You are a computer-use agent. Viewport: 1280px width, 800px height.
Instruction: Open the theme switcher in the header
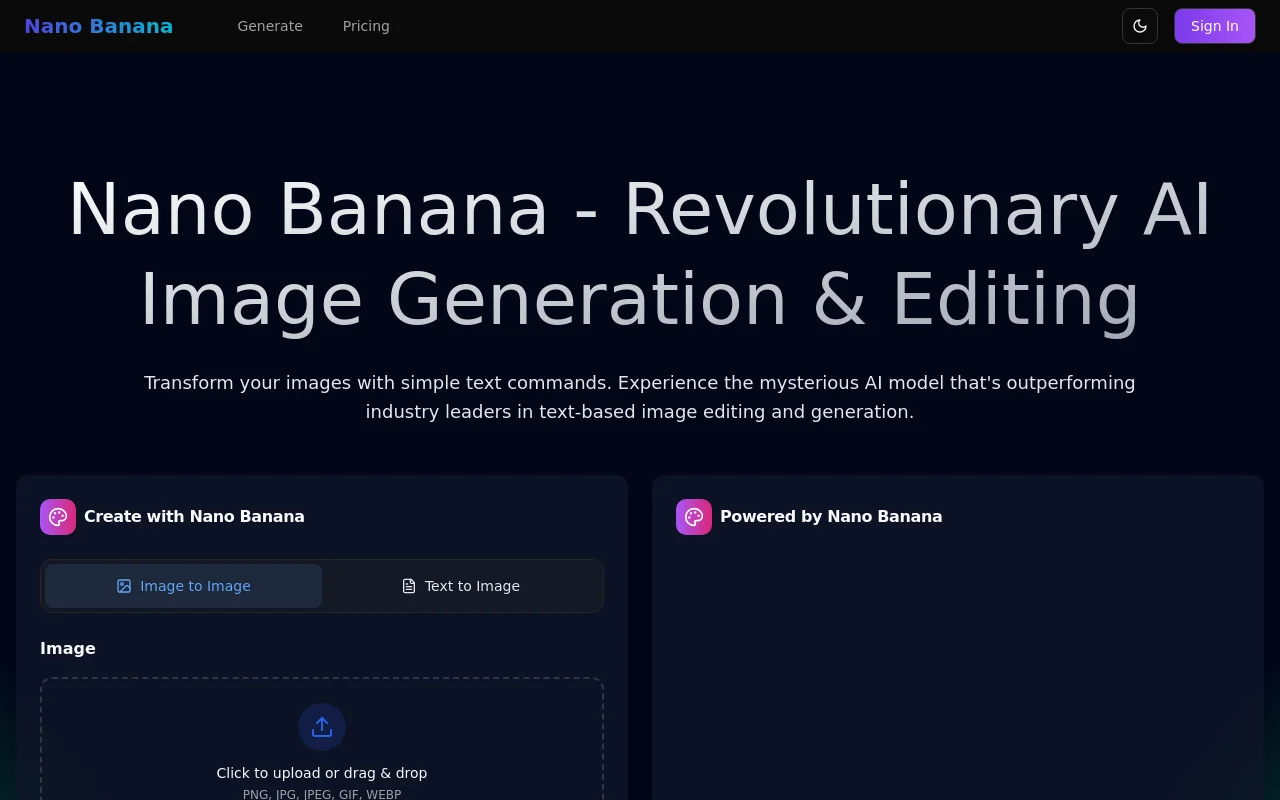pos(1140,26)
